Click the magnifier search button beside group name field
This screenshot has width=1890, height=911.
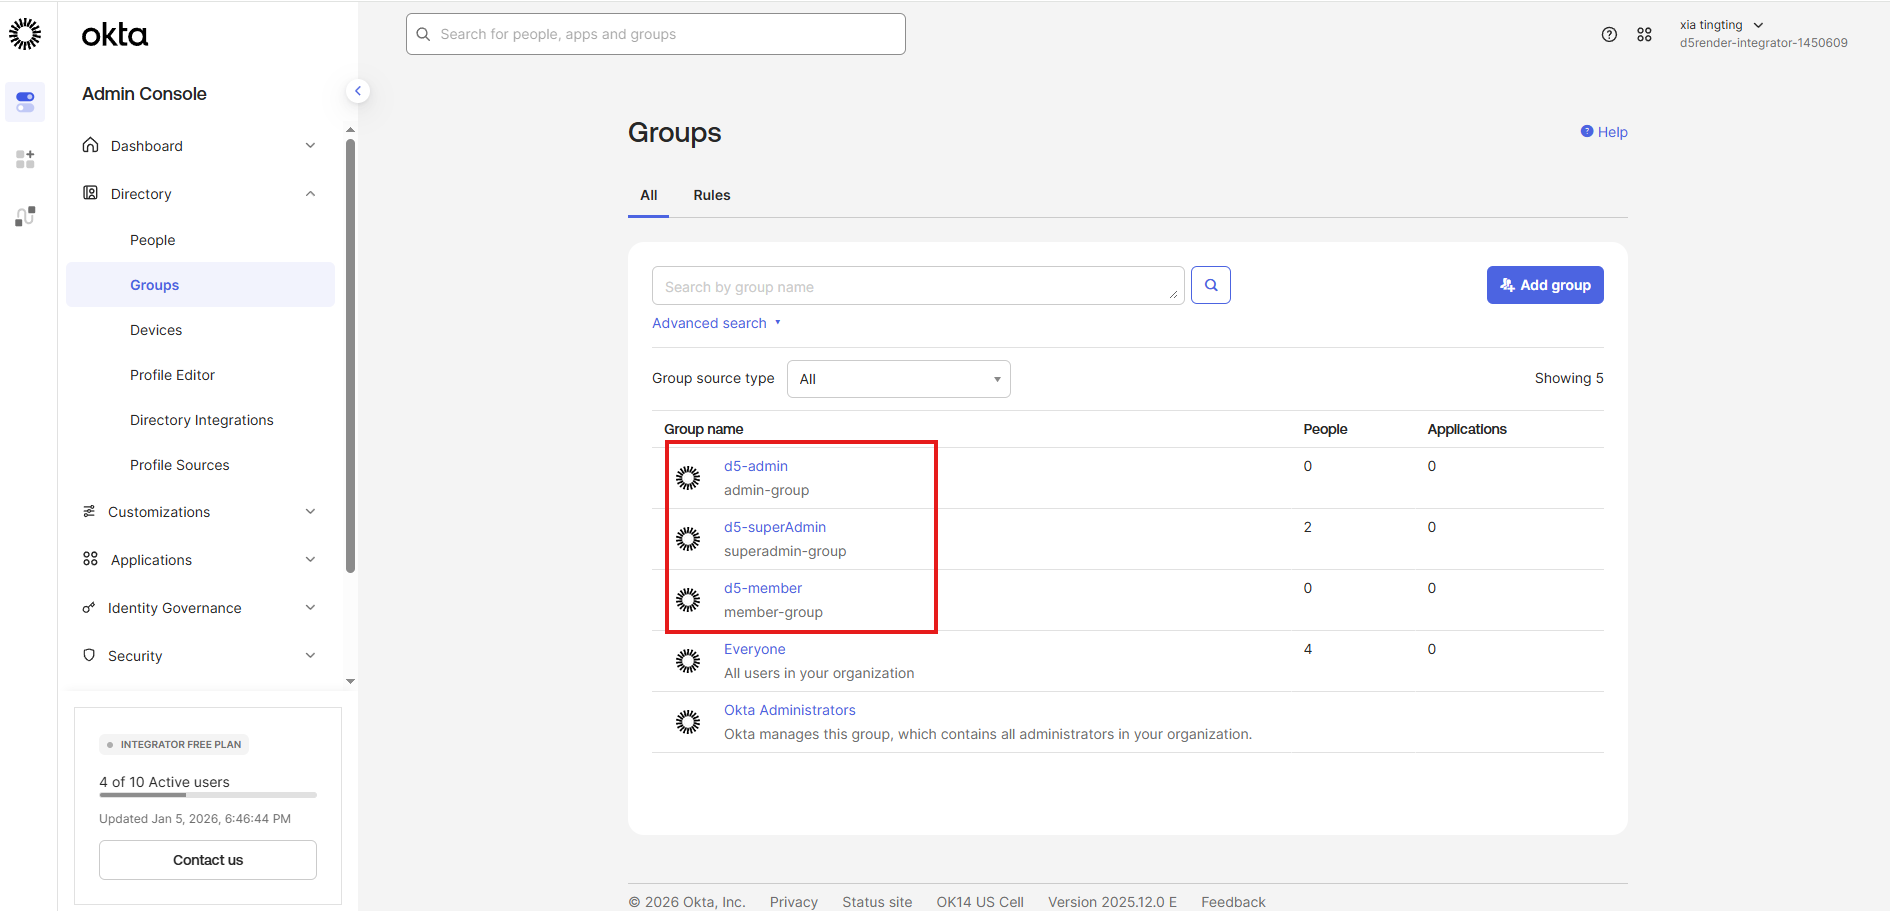coord(1210,285)
